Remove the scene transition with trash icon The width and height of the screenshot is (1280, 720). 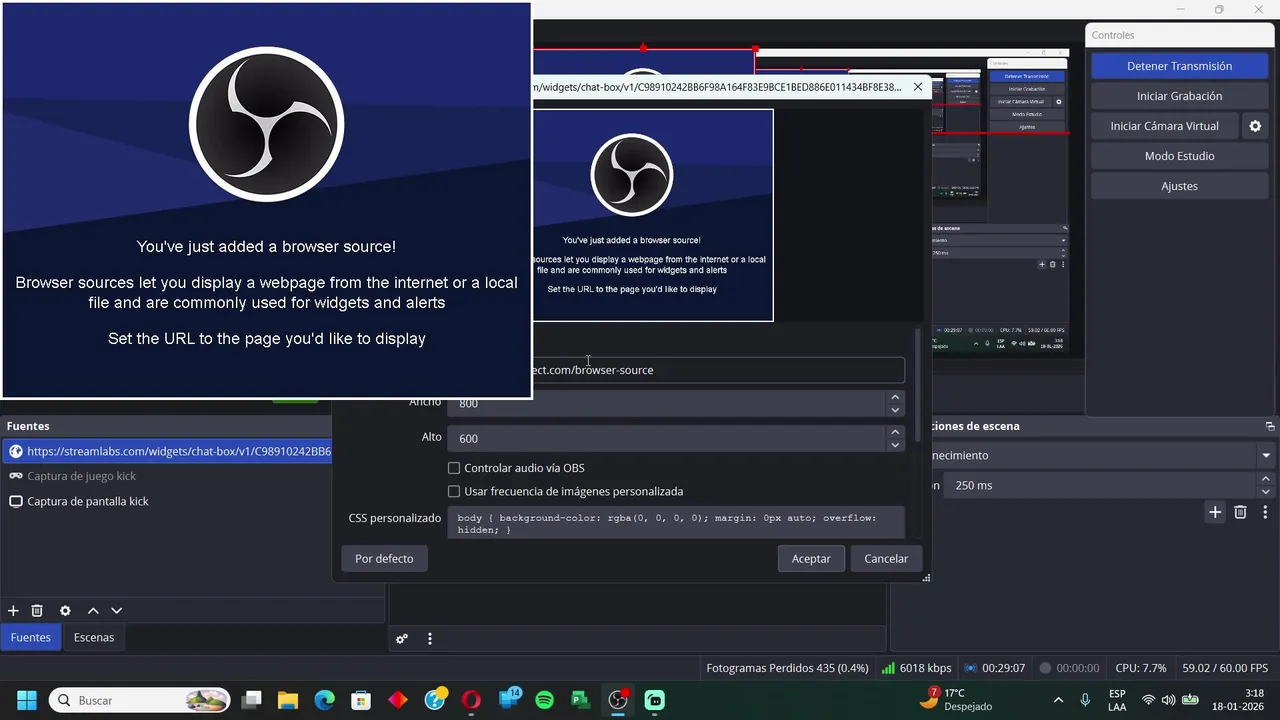point(1240,512)
